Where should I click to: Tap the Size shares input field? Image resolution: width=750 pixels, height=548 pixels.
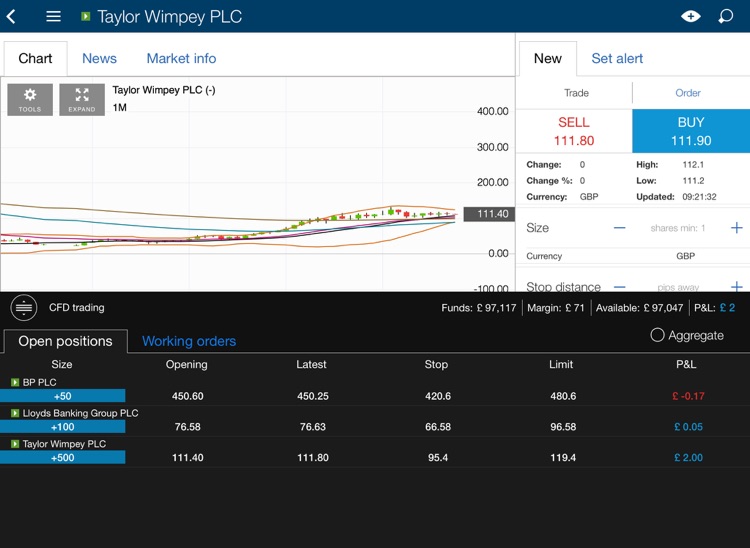click(x=678, y=228)
